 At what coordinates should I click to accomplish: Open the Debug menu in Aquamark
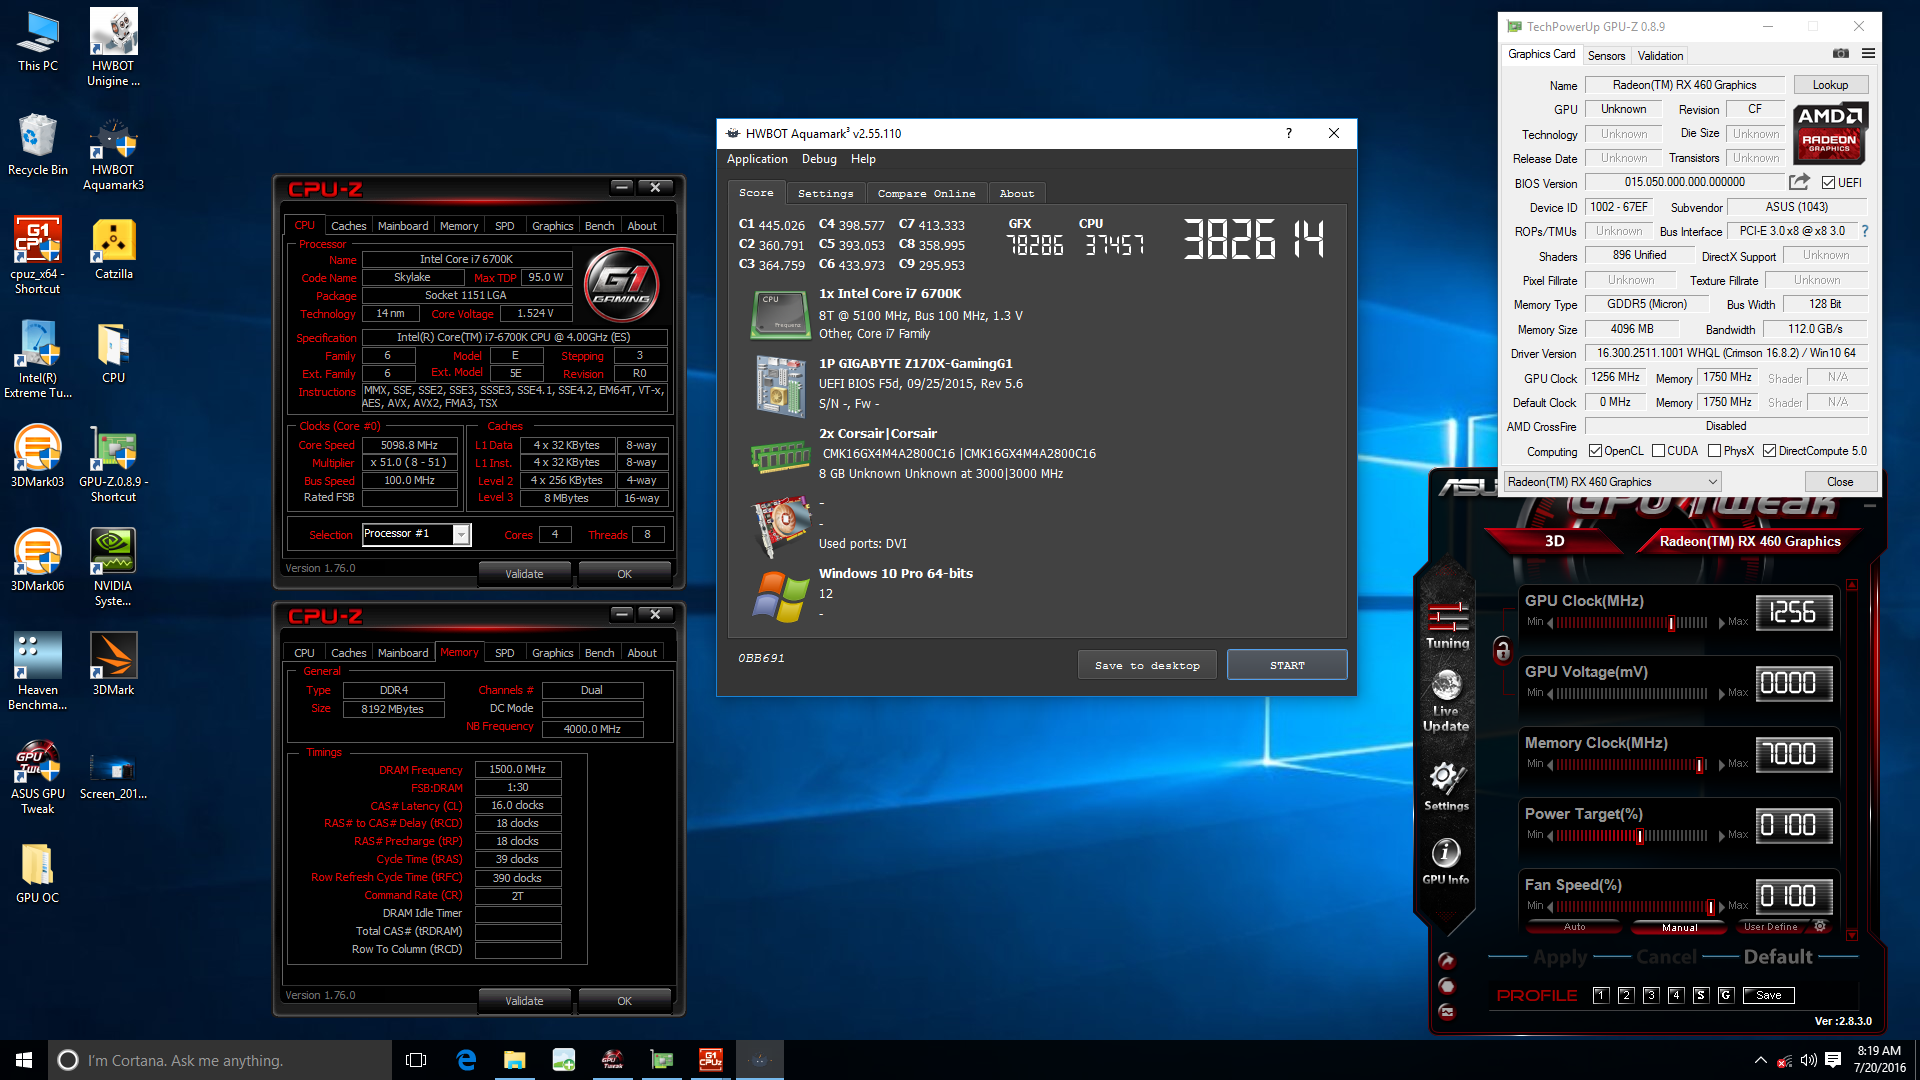(x=819, y=159)
